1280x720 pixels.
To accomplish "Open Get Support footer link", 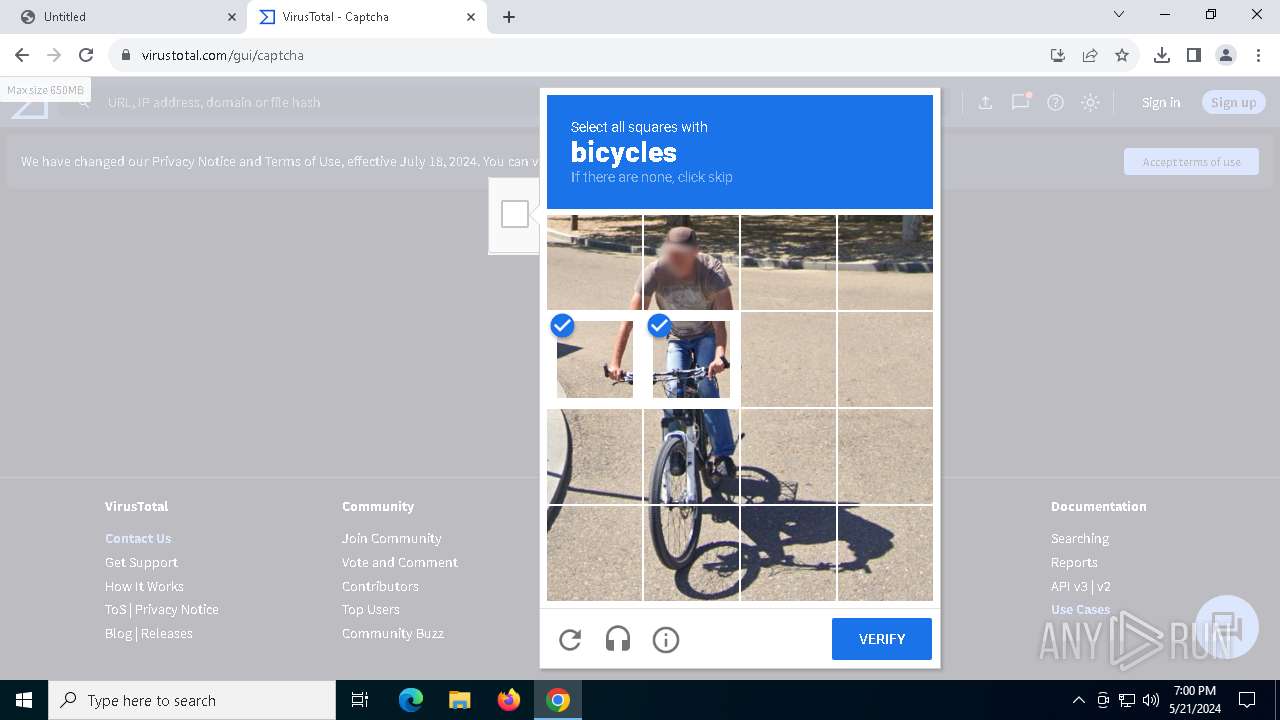I will click(x=141, y=562).
